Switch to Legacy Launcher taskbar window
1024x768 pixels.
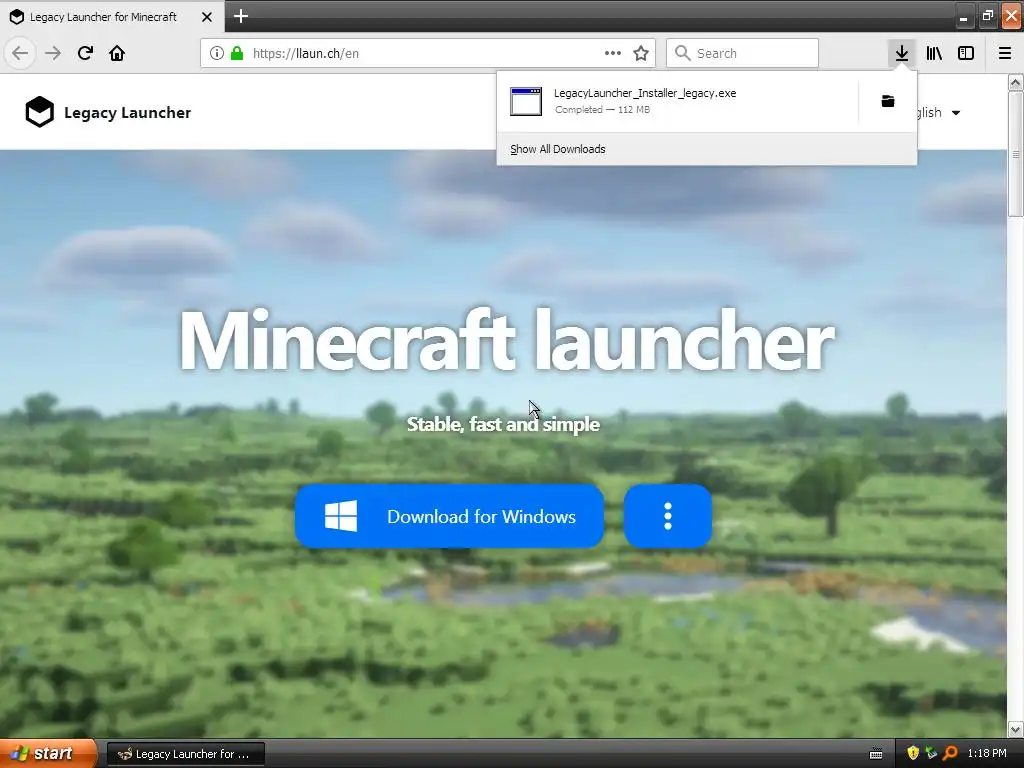tap(185, 754)
